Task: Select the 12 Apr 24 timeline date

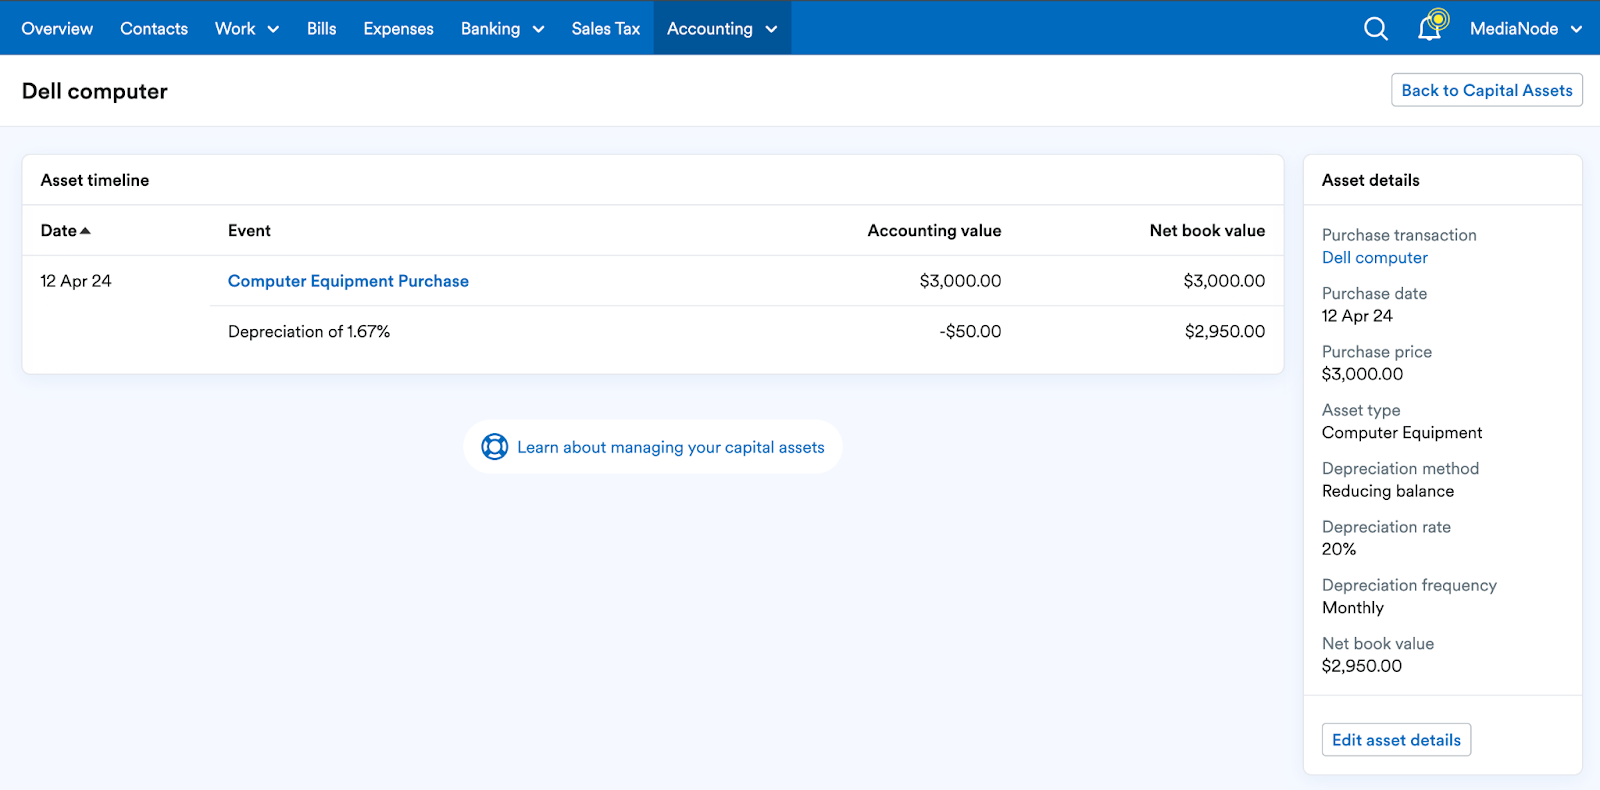Action: click(76, 281)
